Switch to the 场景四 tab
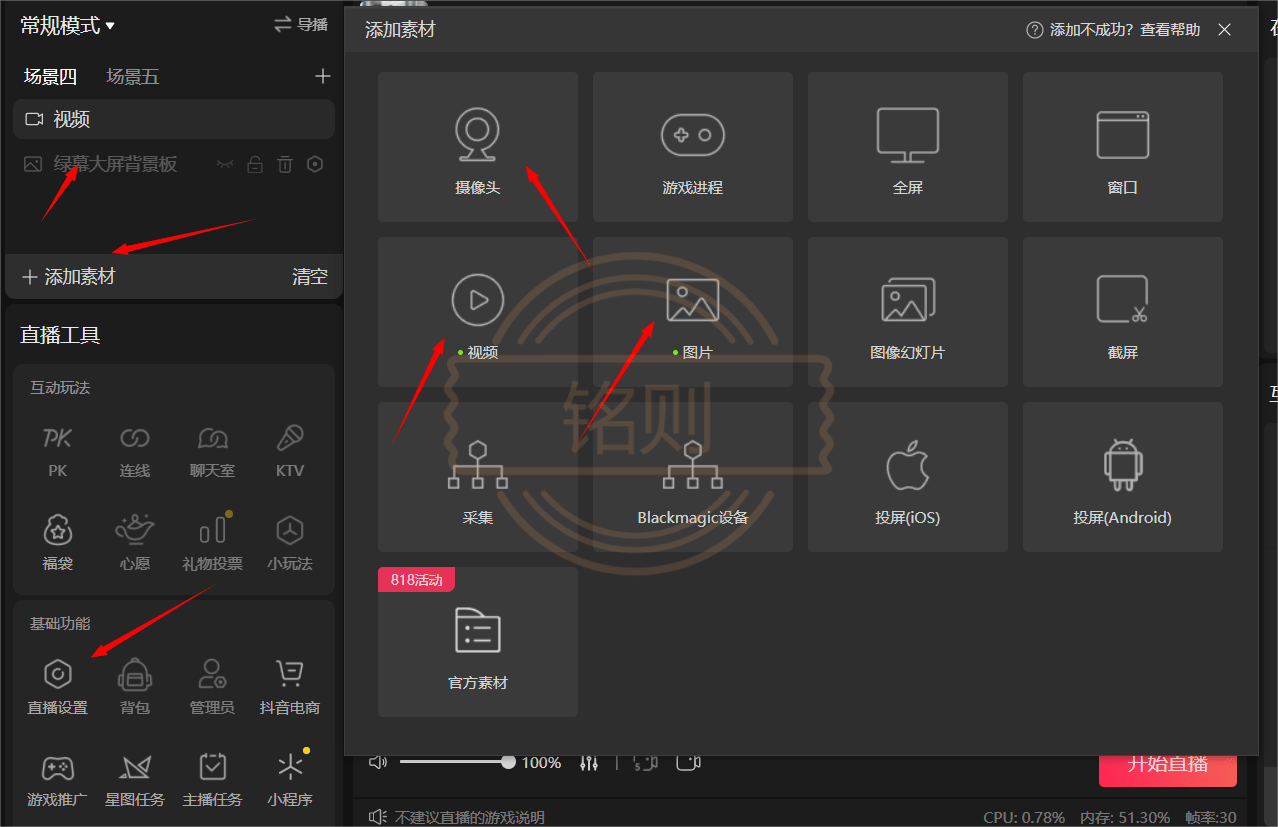Screen dimensions: 1278x827 coord(50,77)
